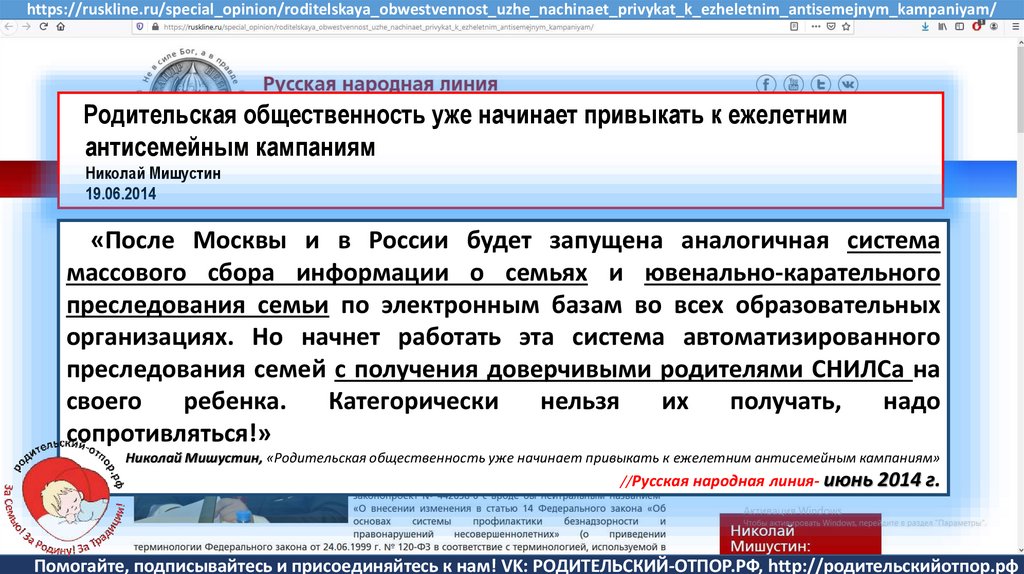Open the Facebook social icon

[767, 84]
